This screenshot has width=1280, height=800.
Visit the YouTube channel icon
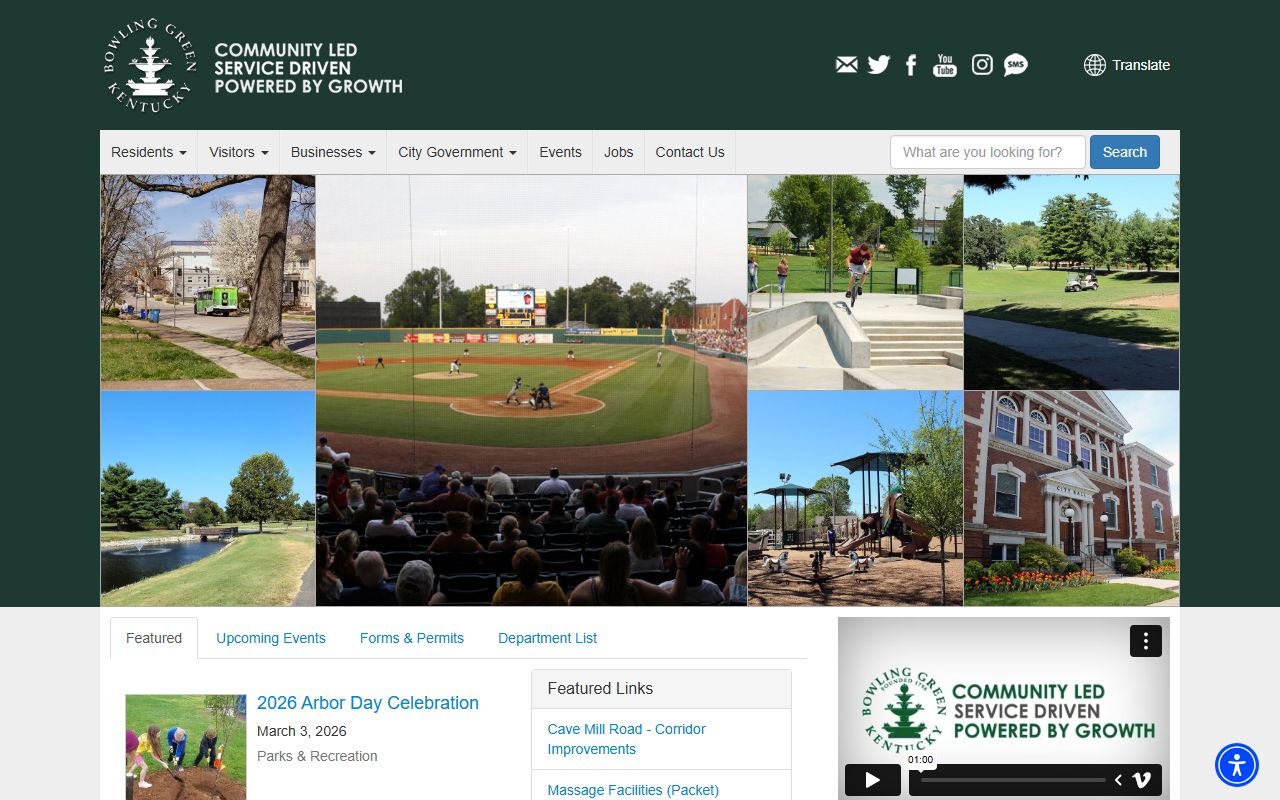point(945,65)
